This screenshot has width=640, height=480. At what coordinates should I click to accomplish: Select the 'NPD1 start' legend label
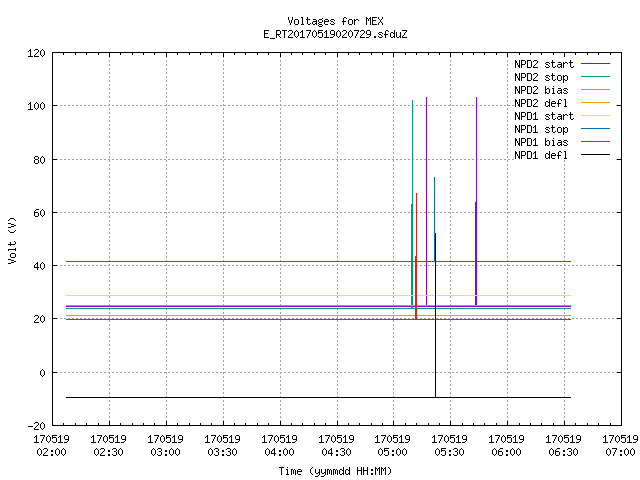(x=544, y=116)
